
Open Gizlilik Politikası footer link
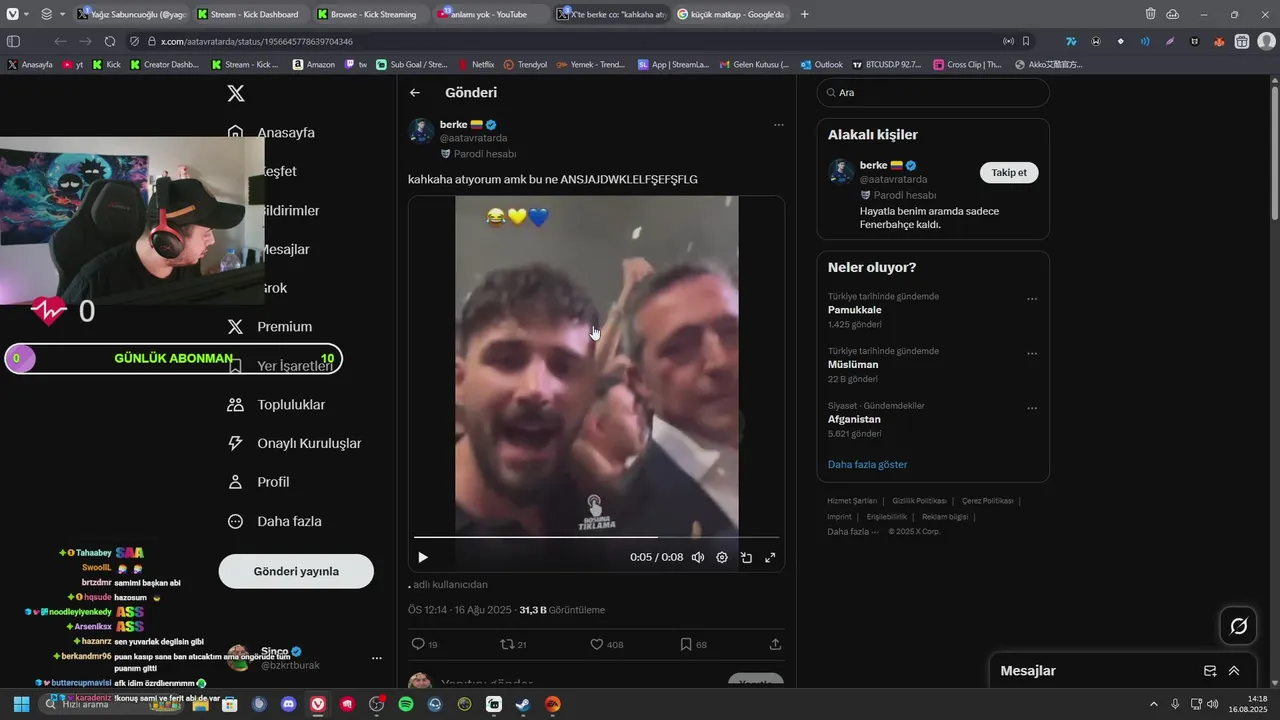[920, 501]
